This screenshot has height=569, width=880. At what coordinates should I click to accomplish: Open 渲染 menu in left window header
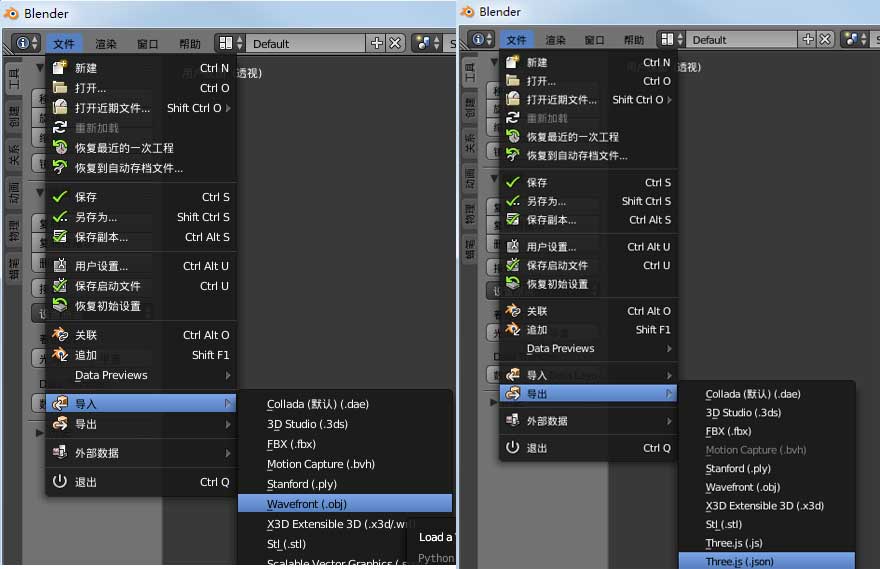click(106, 44)
